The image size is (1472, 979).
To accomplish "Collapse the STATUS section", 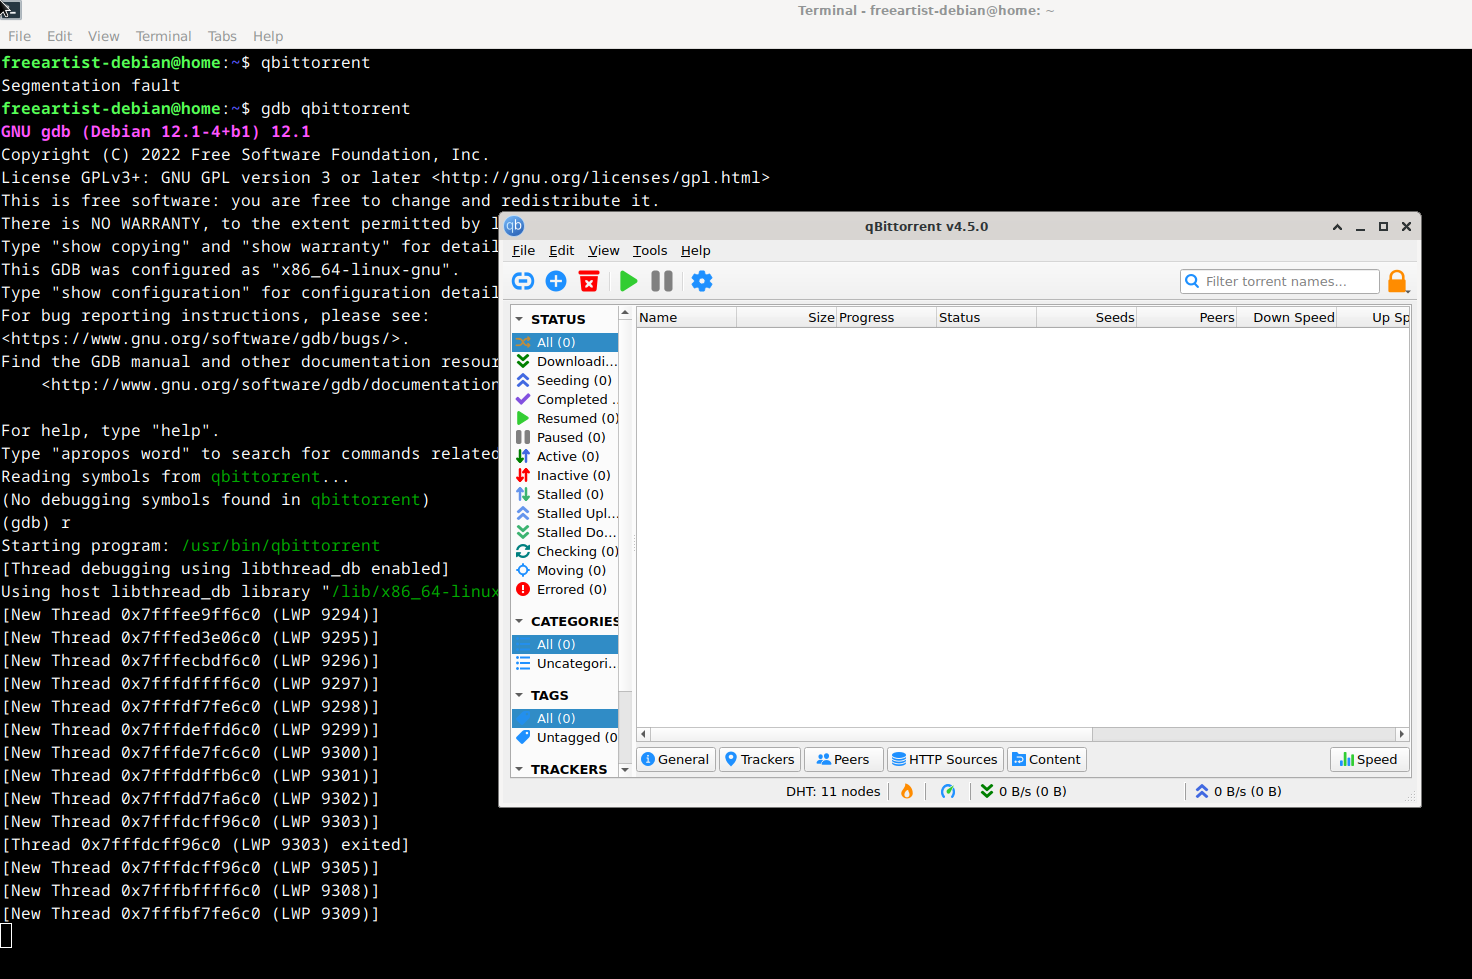I will pos(519,319).
